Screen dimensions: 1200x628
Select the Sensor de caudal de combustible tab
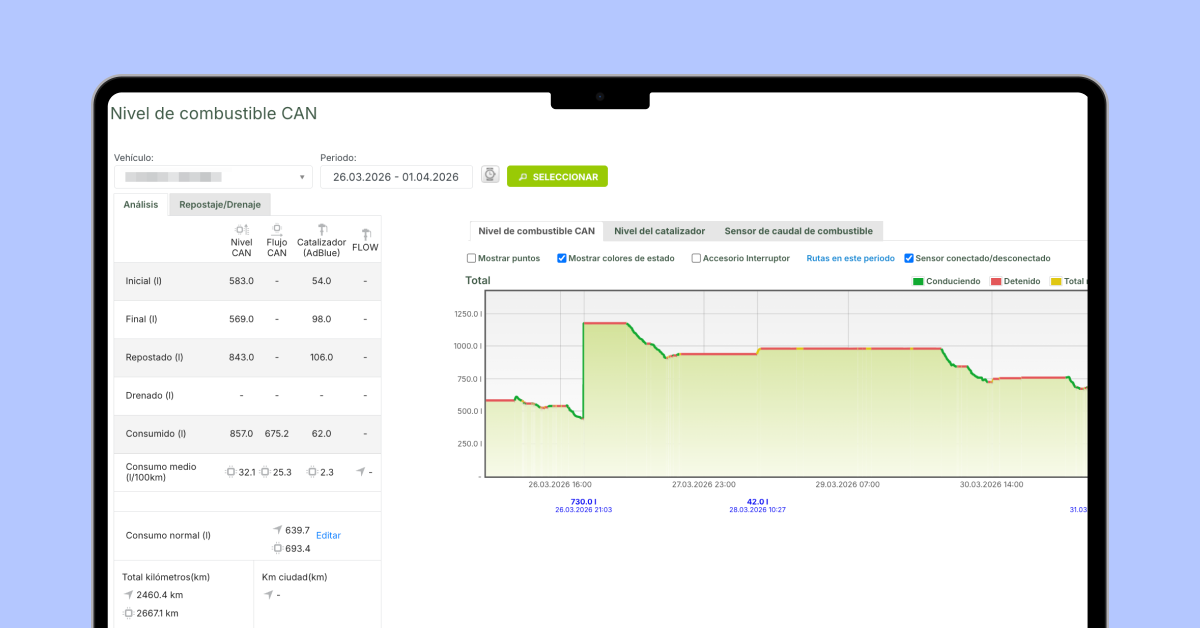[x=798, y=231]
